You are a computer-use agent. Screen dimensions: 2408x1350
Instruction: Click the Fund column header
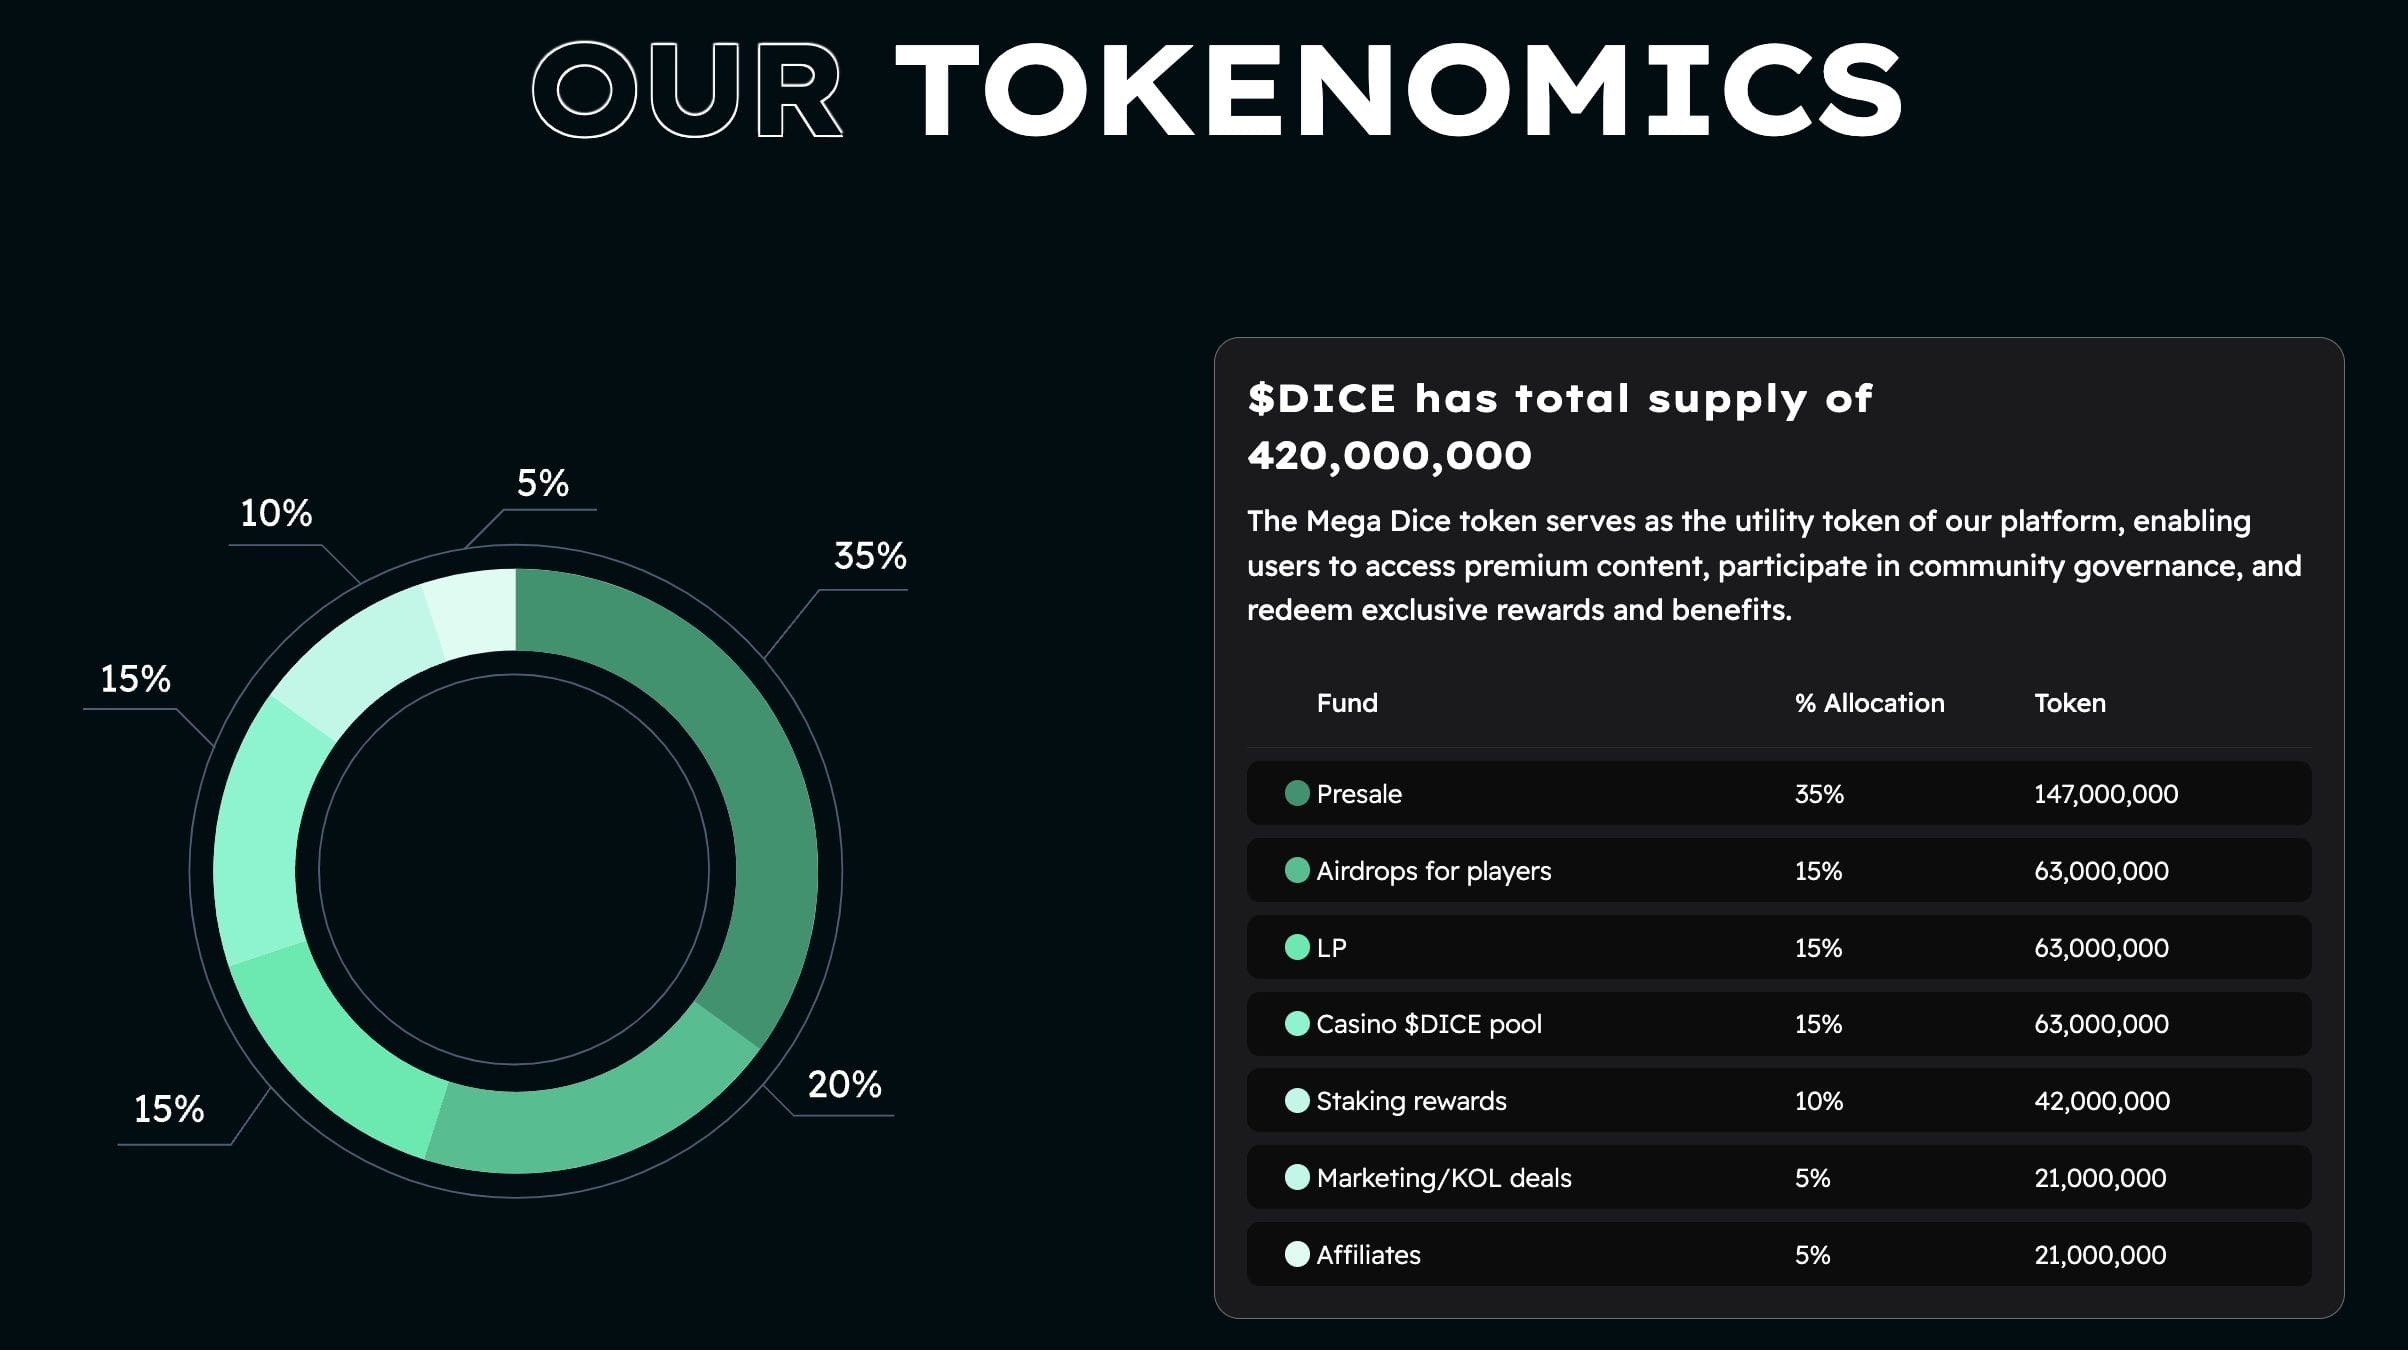point(1347,703)
